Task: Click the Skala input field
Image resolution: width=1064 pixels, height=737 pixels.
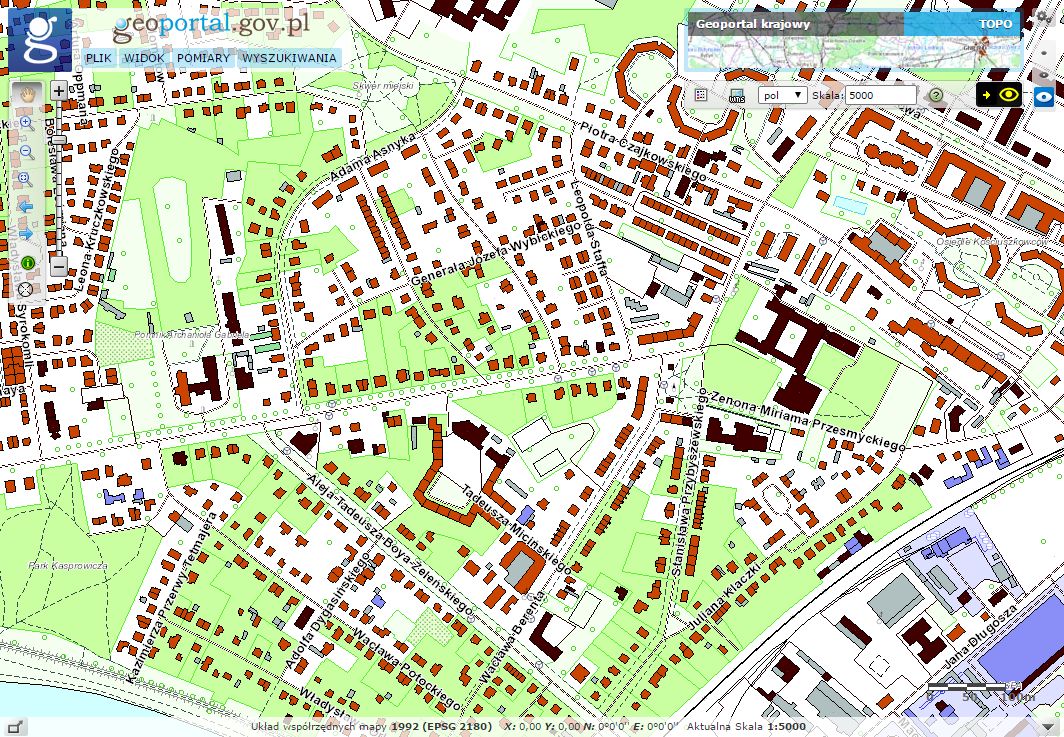Action: (880, 95)
